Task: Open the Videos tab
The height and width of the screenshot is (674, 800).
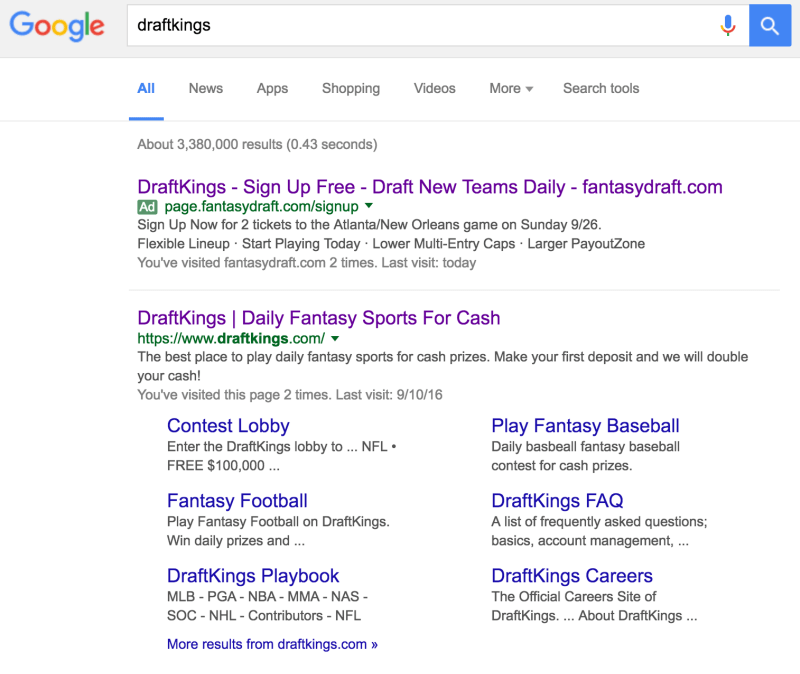Action: pyautogui.click(x=434, y=88)
